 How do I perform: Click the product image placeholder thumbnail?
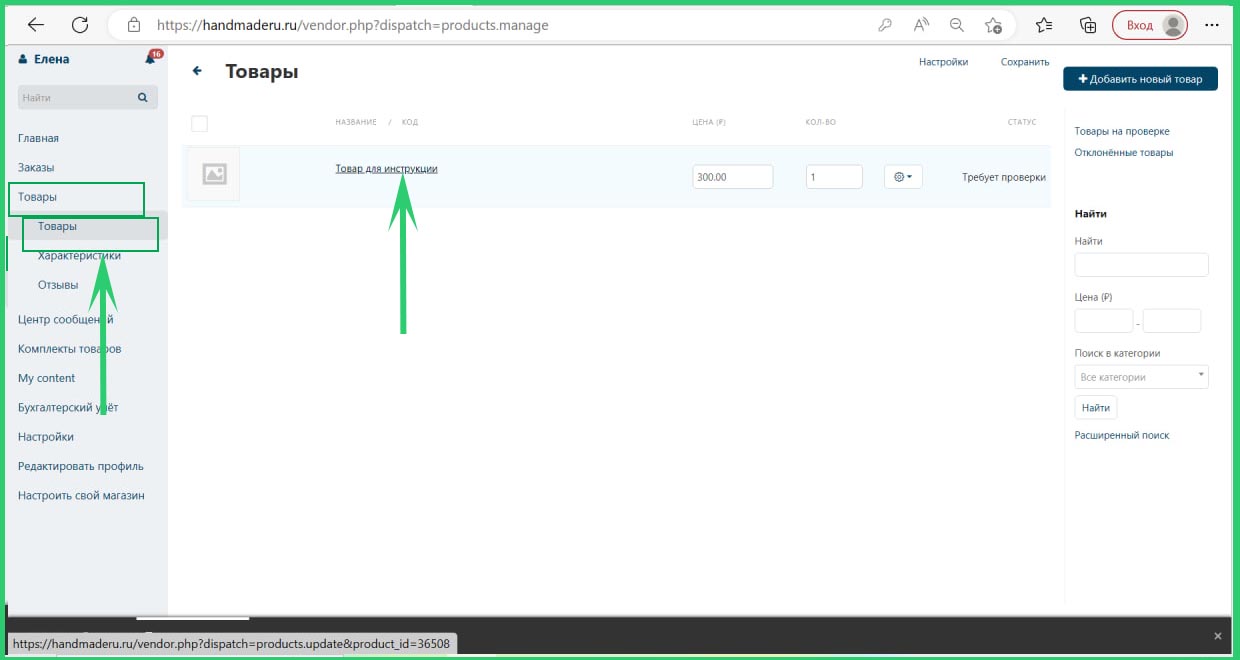(214, 175)
